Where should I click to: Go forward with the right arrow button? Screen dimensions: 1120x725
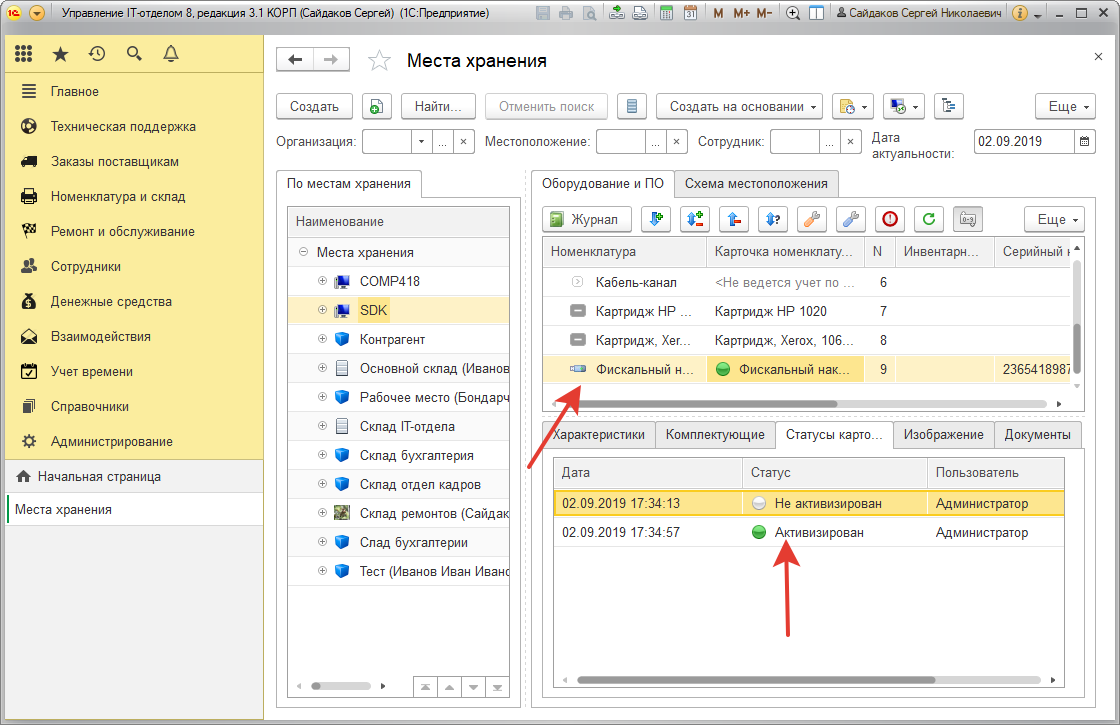[331, 60]
